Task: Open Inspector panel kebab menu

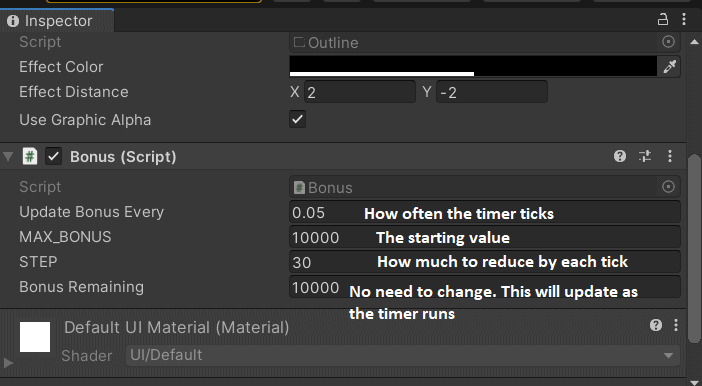Action: (x=684, y=19)
